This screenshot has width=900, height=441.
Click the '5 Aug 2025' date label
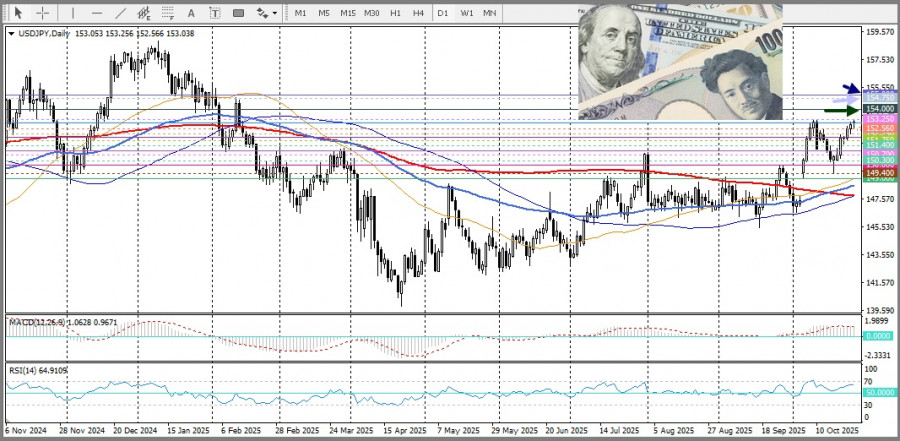(x=674, y=431)
